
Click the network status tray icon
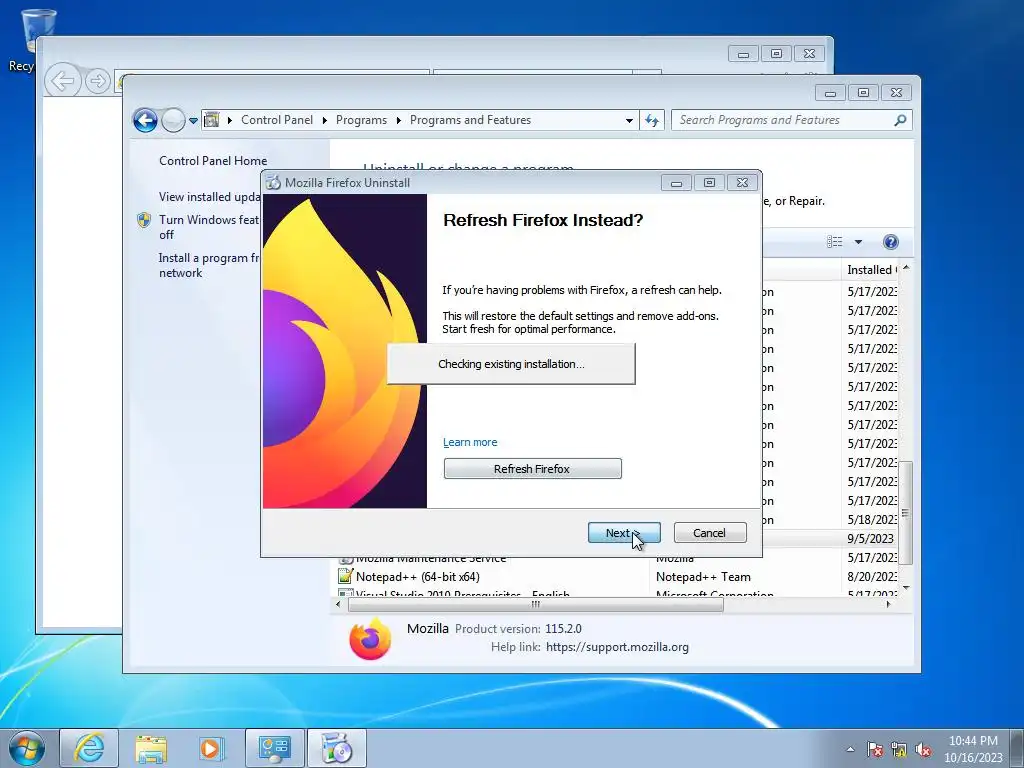pyautogui.click(x=899, y=749)
